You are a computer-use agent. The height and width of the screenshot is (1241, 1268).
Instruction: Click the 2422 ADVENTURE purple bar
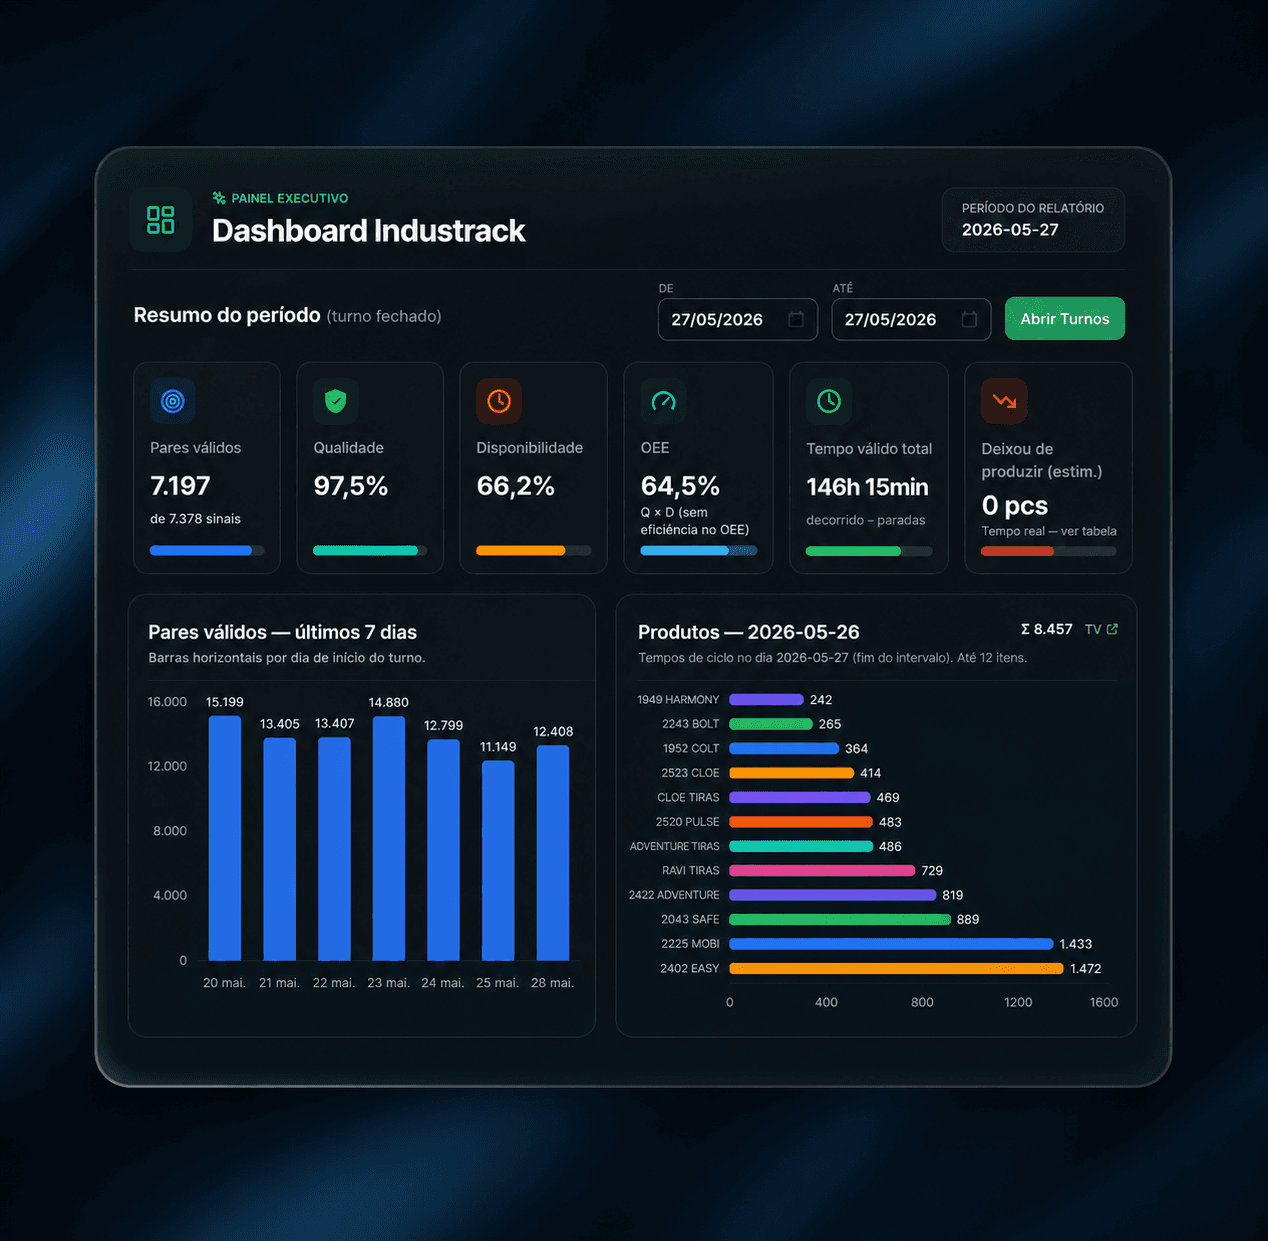[833, 895]
